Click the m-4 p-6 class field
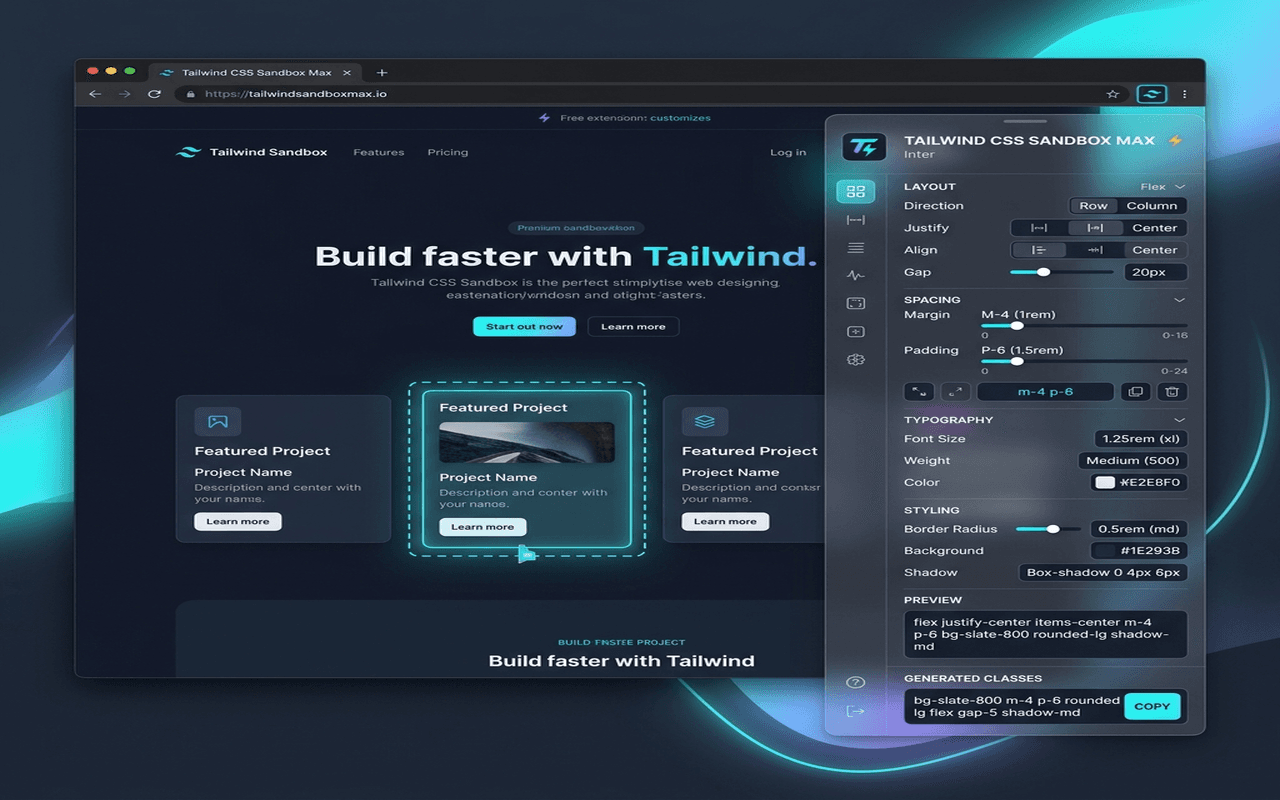Screen dimensions: 1280x800 (1045, 393)
